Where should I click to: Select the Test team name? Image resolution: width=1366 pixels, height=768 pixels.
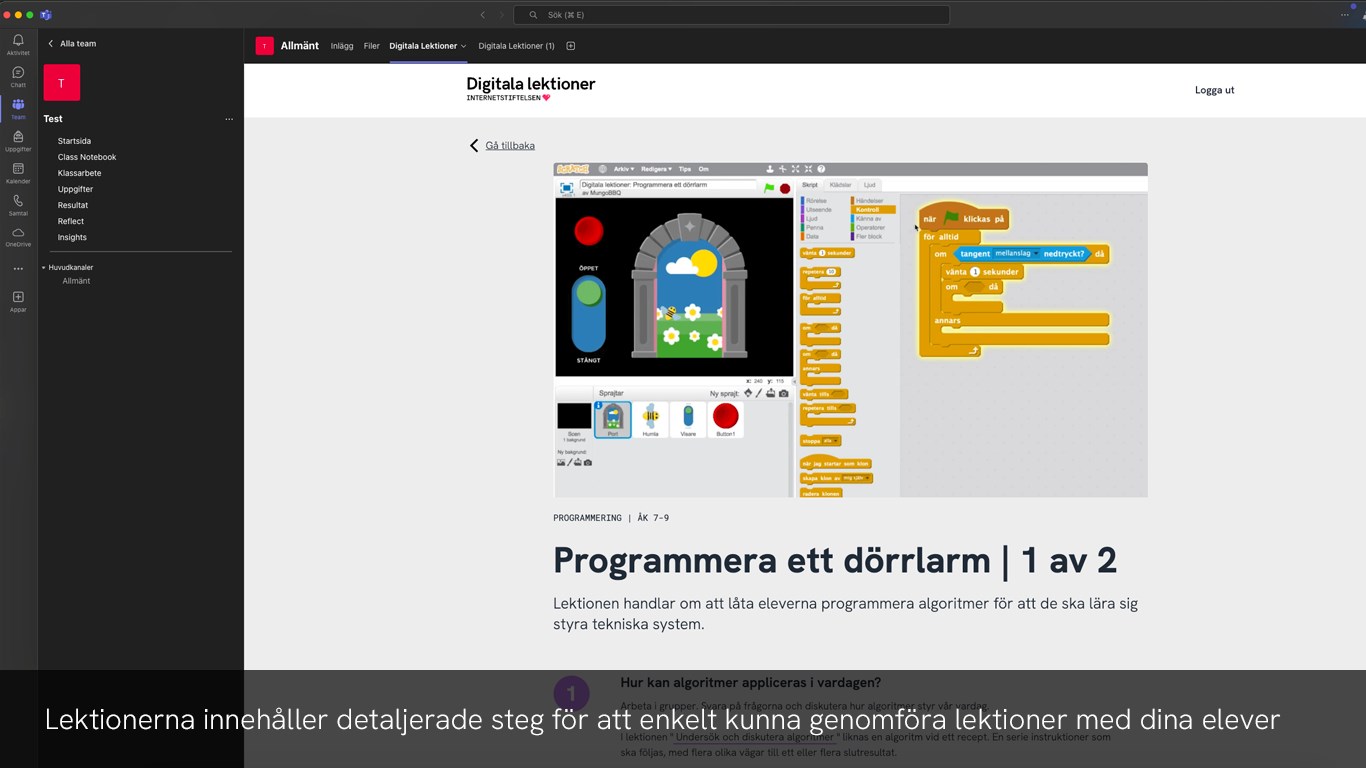pos(53,119)
